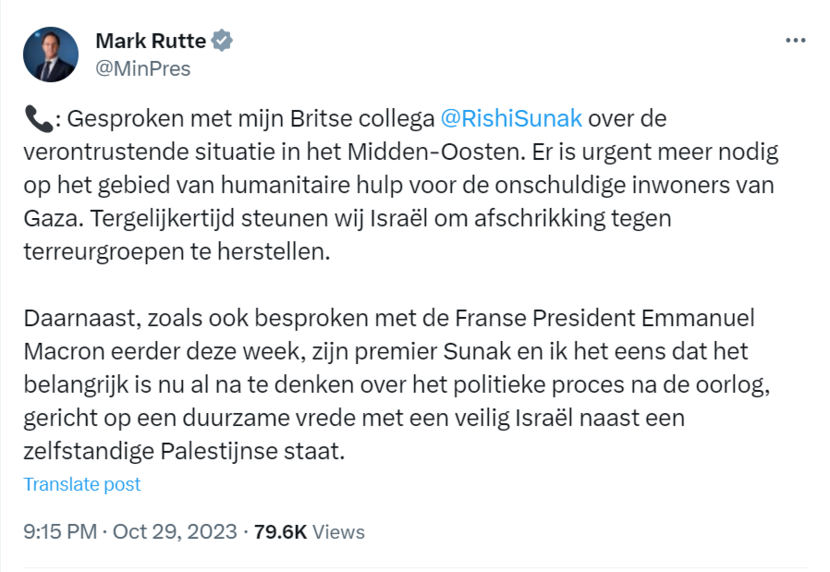This screenshot has width=830, height=572.
Task: Click the blue verified badge
Action: (223, 41)
